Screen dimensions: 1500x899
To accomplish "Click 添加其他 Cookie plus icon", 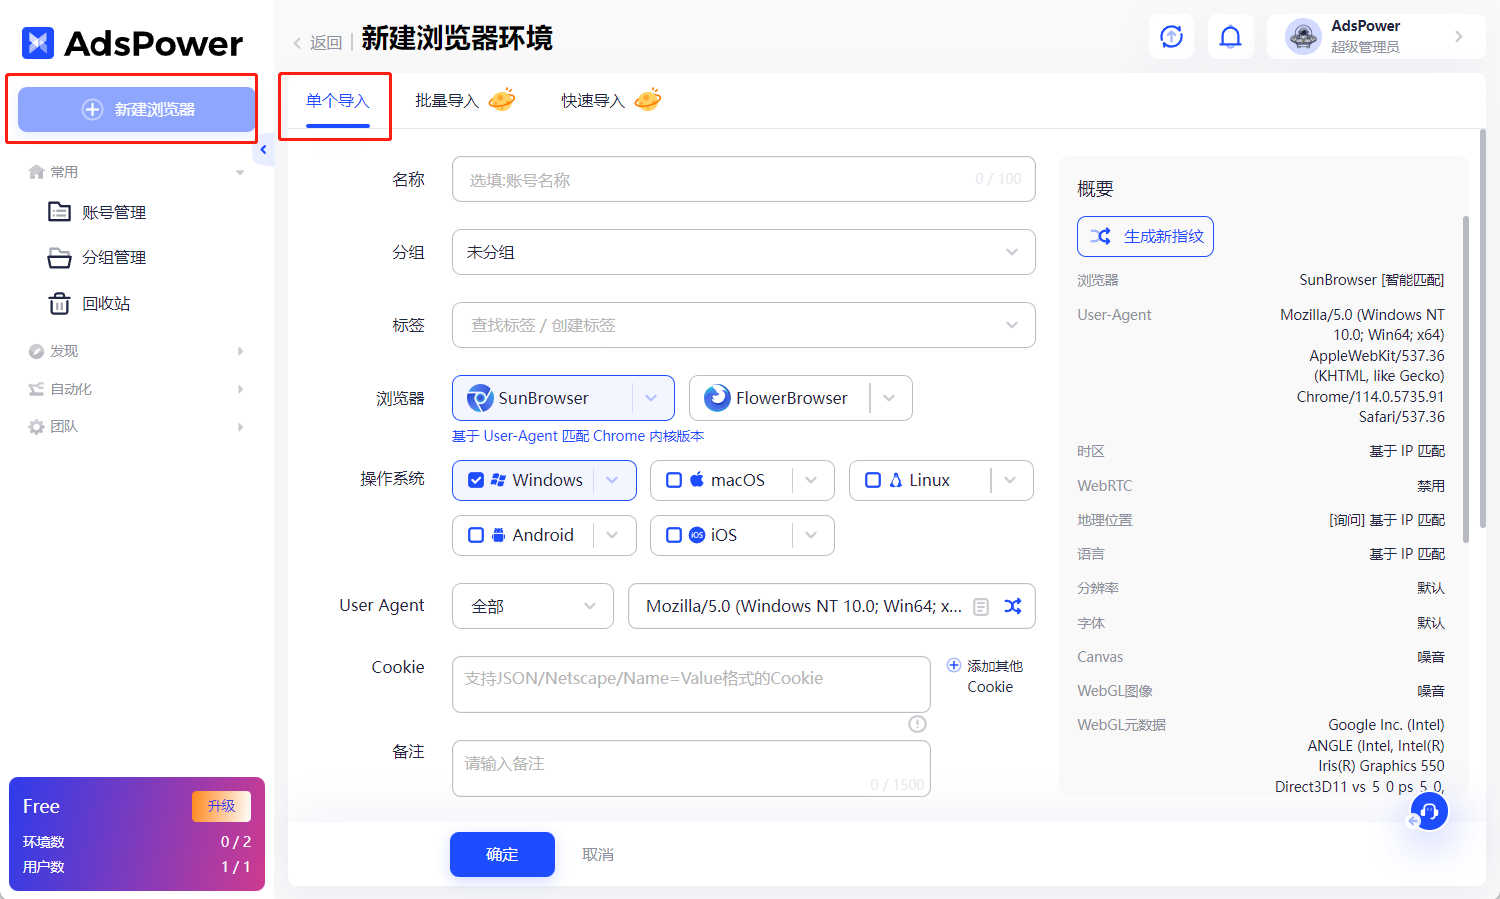I will (955, 664).
